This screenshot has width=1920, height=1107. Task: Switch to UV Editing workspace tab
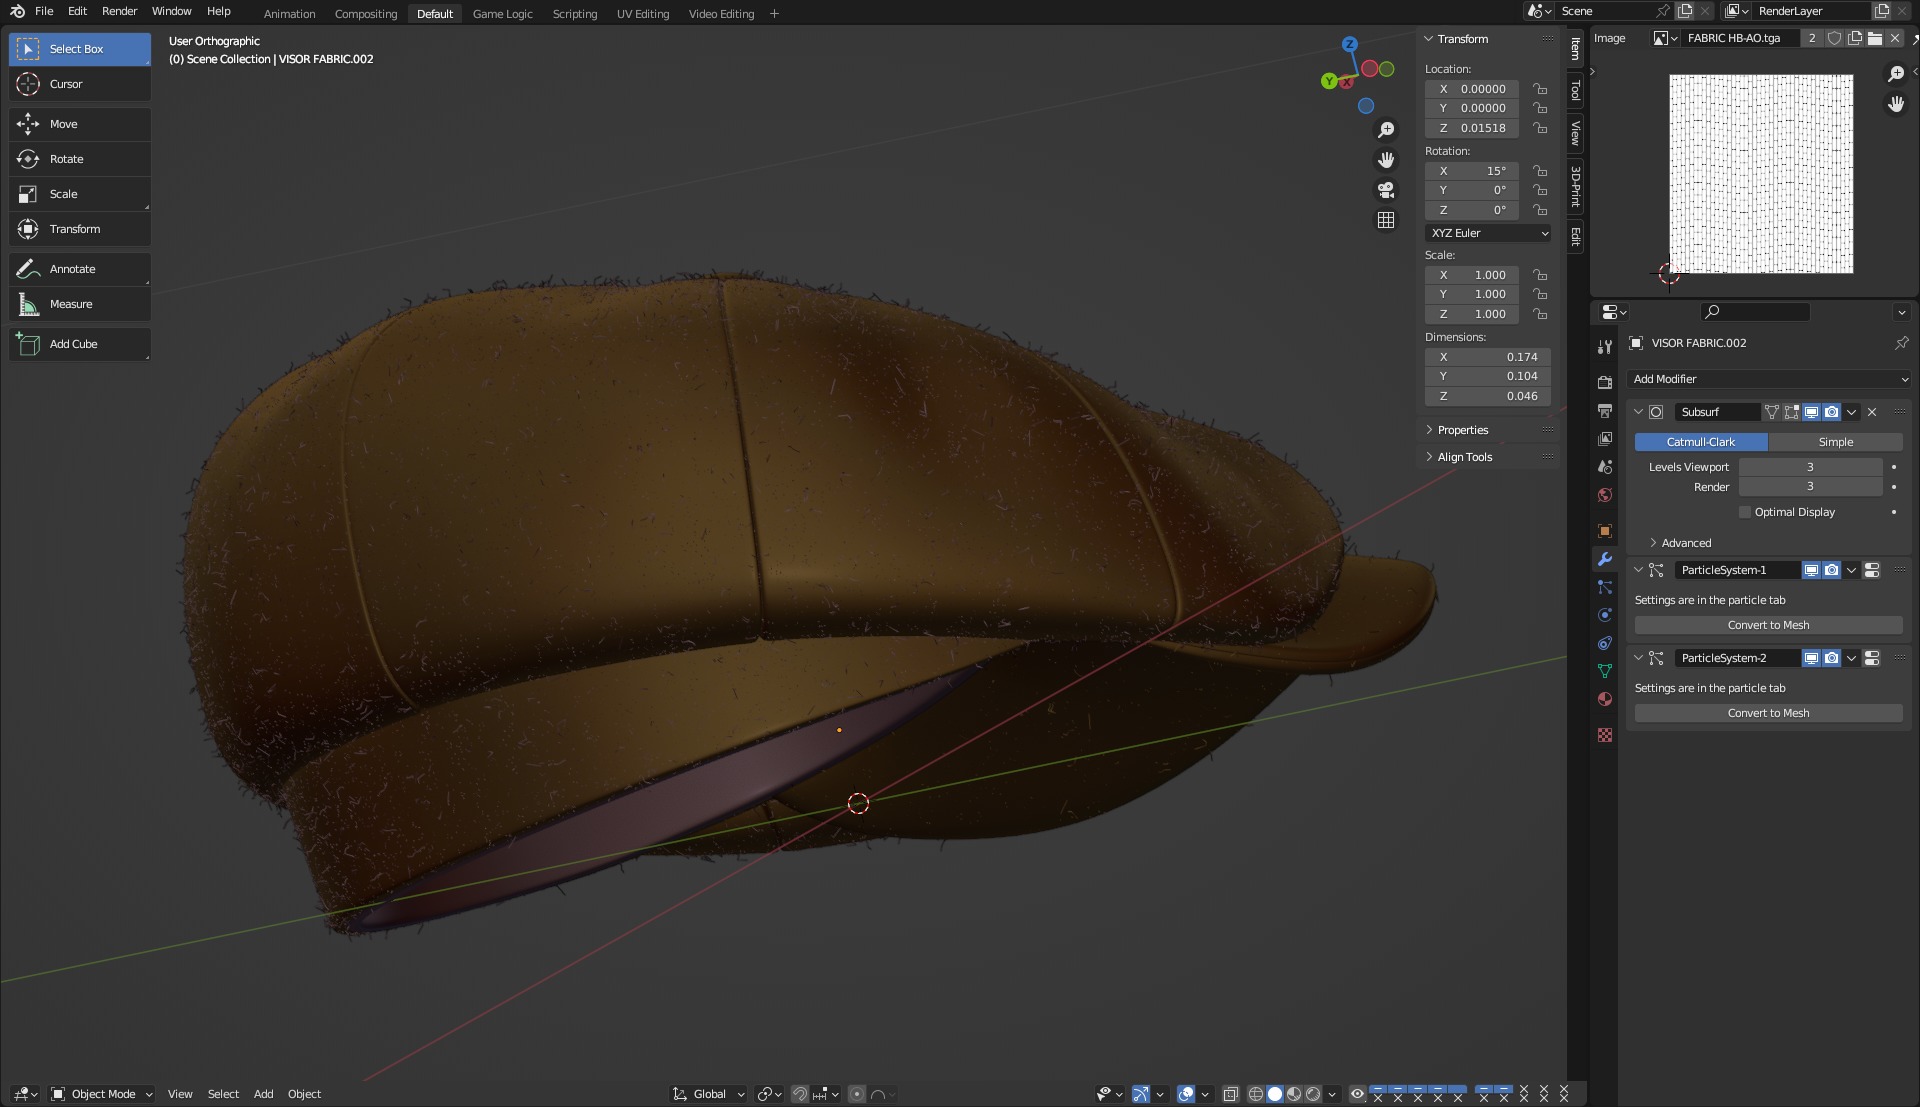click(x=643, y=14)
